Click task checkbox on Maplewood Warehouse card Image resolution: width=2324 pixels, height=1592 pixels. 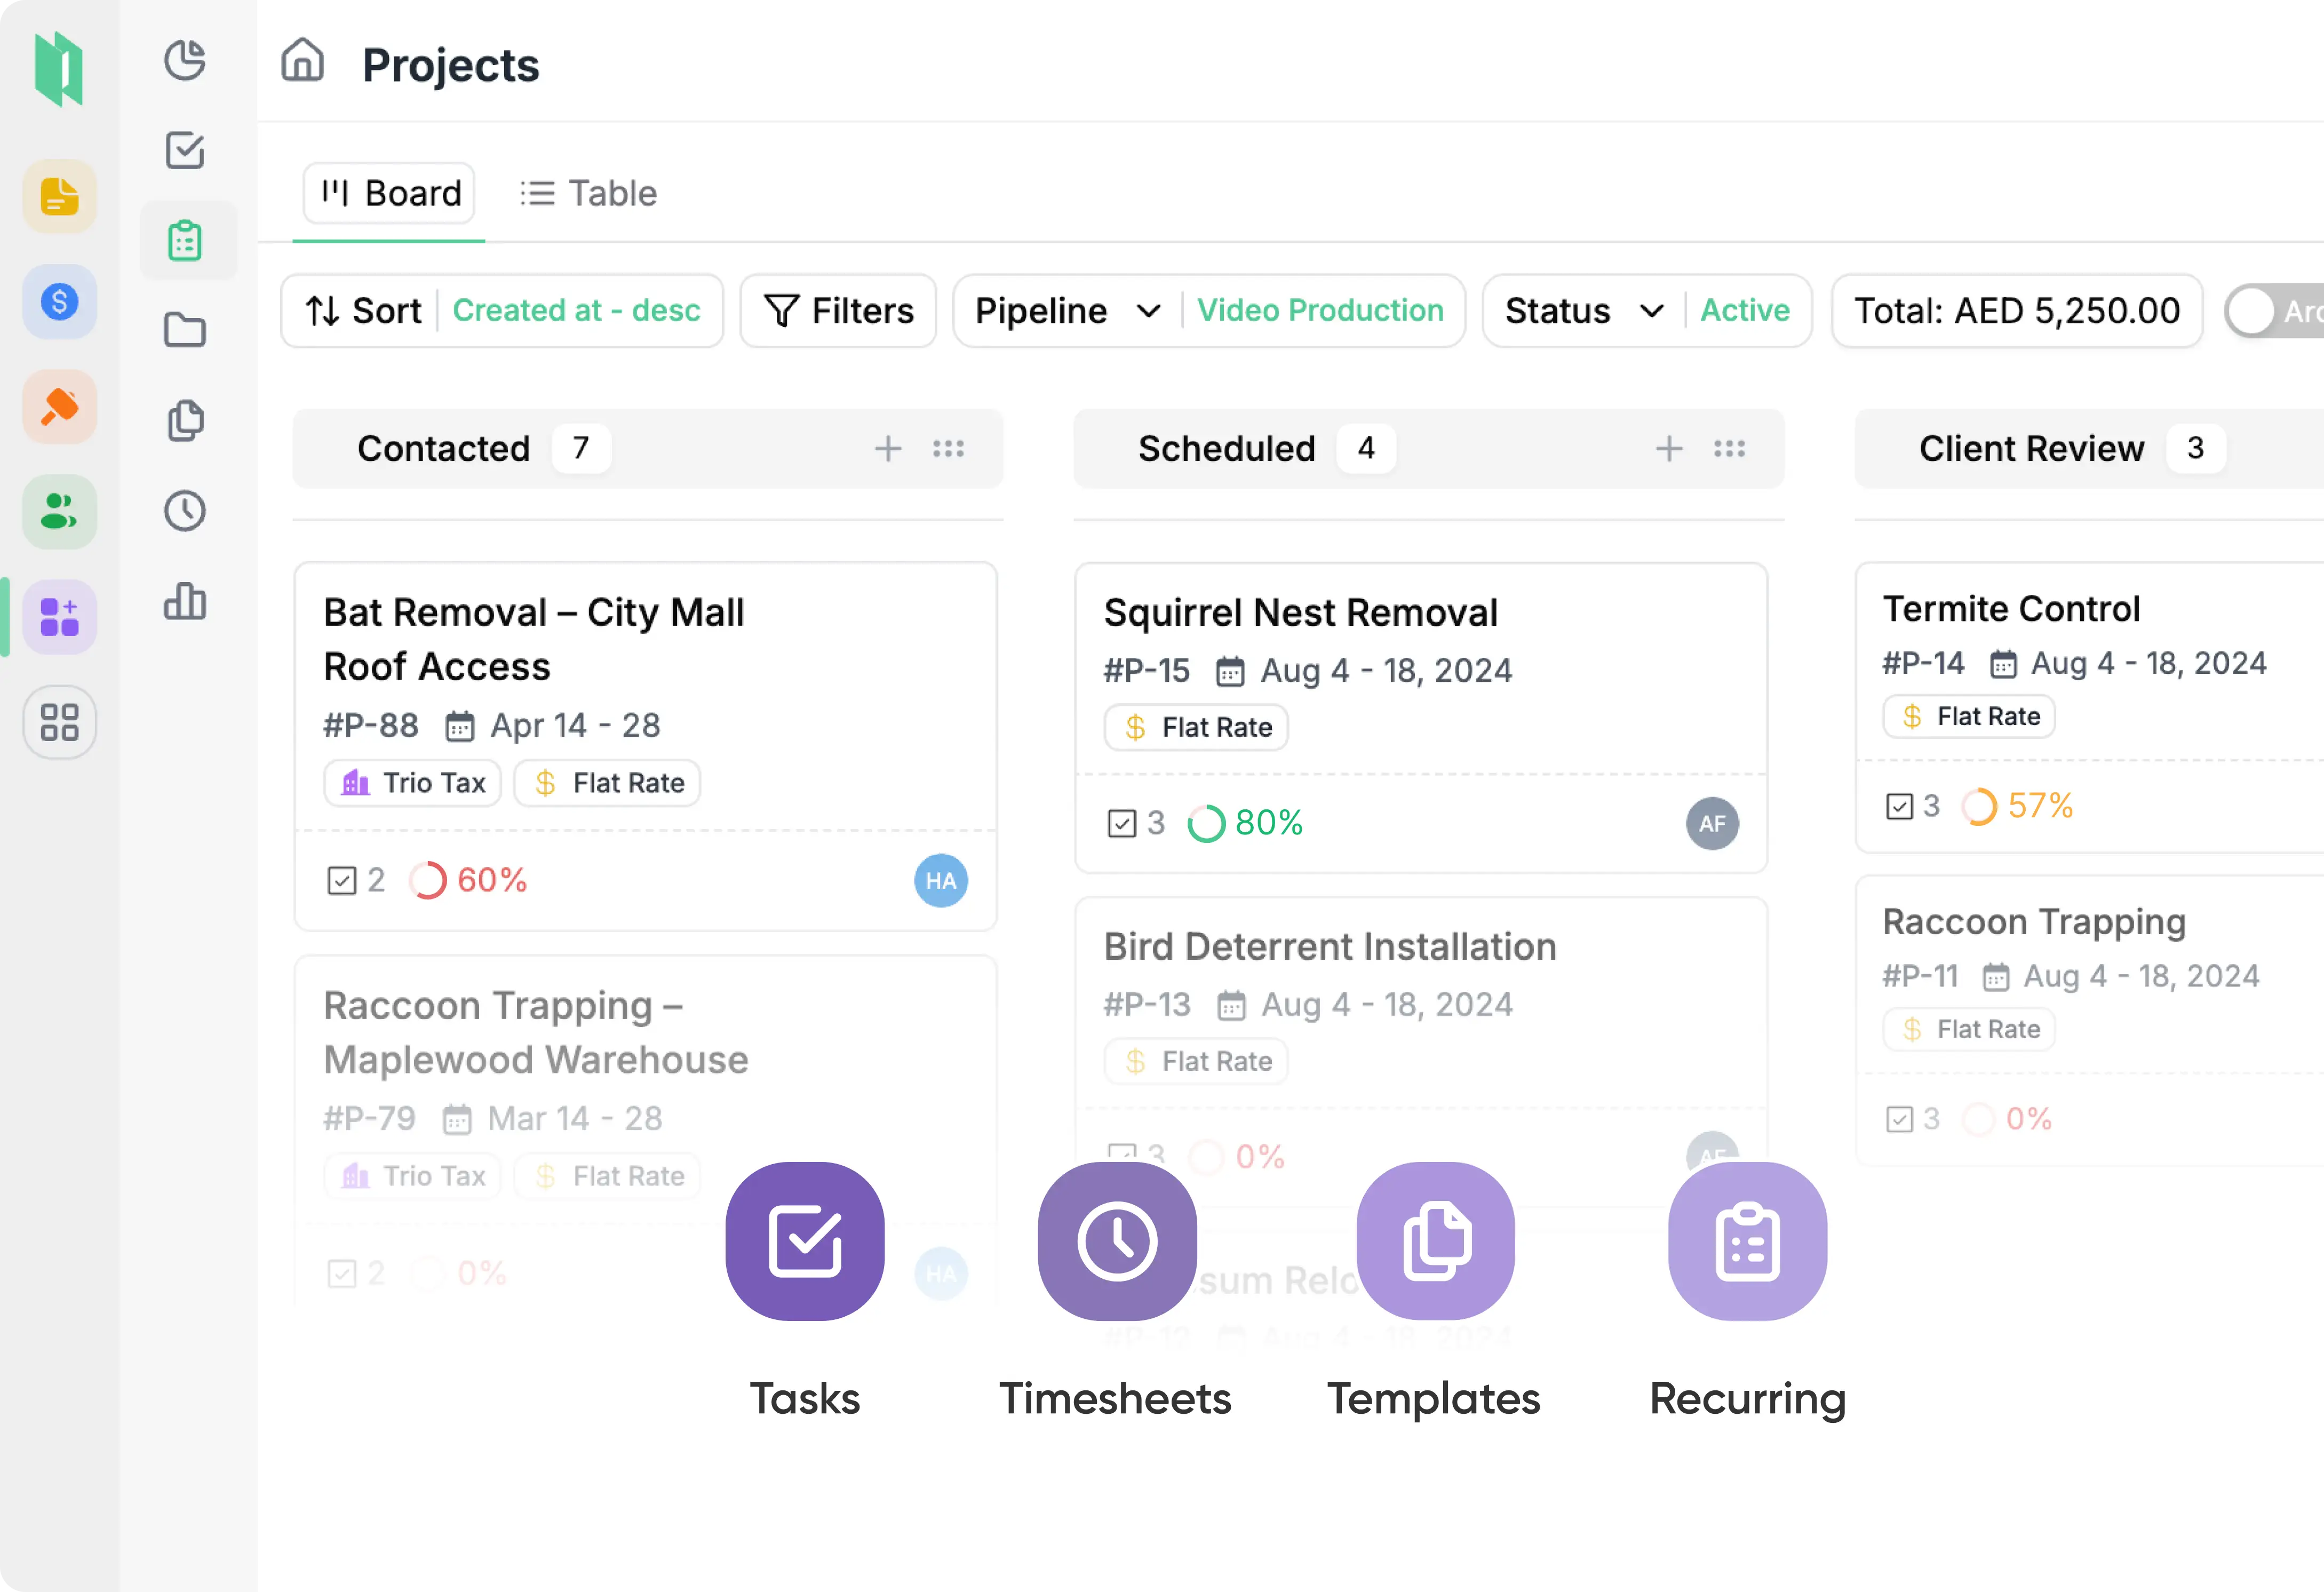[342, 1274]
